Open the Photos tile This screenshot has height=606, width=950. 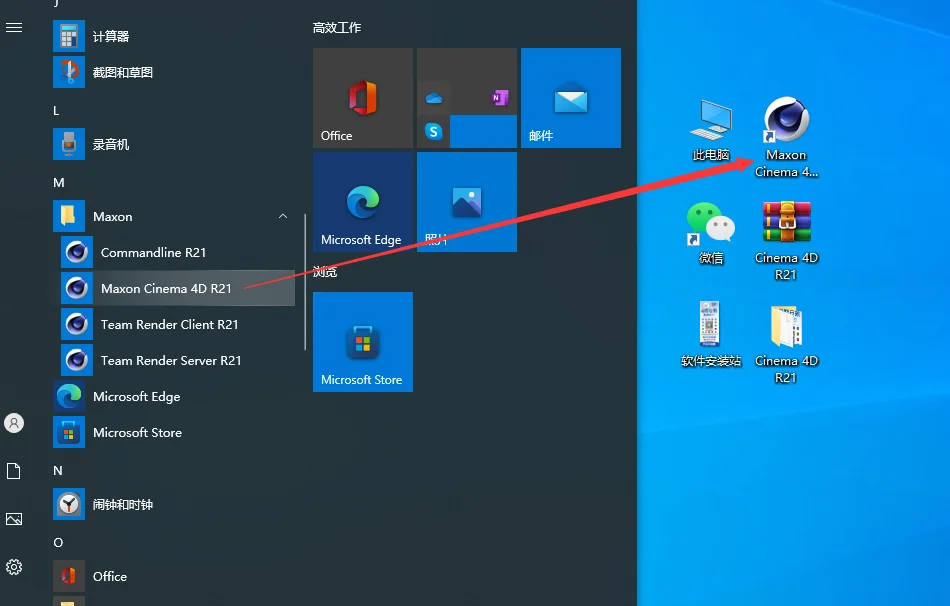[467, 202]
